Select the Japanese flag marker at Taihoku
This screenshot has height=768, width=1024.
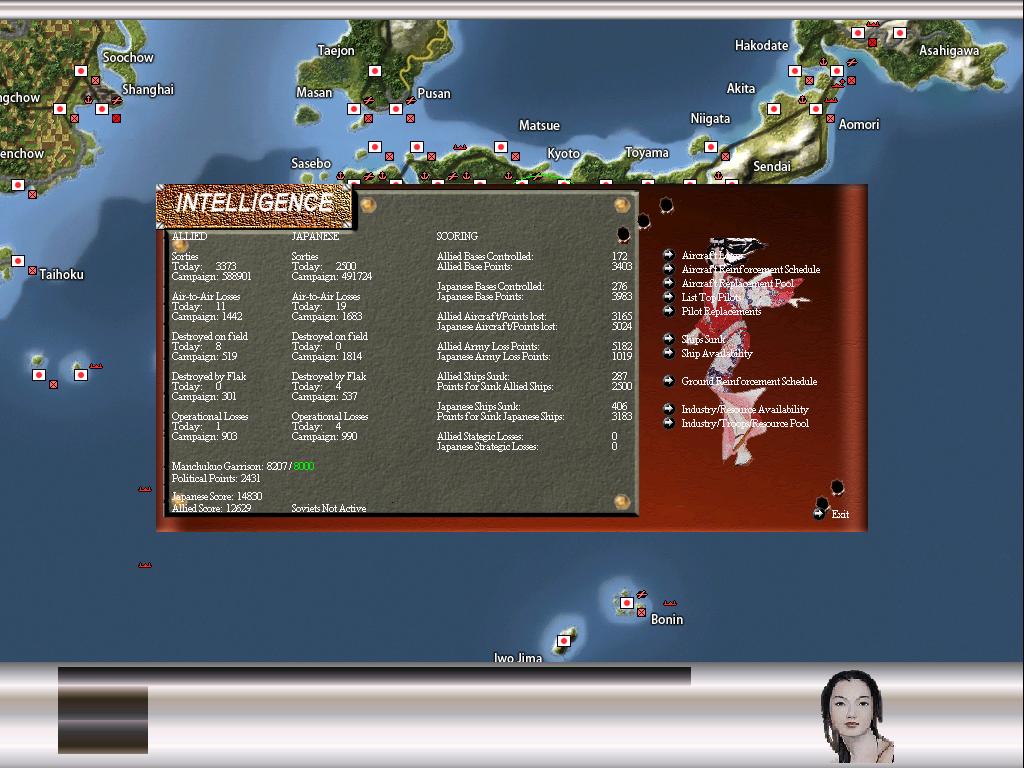[18, 261]
